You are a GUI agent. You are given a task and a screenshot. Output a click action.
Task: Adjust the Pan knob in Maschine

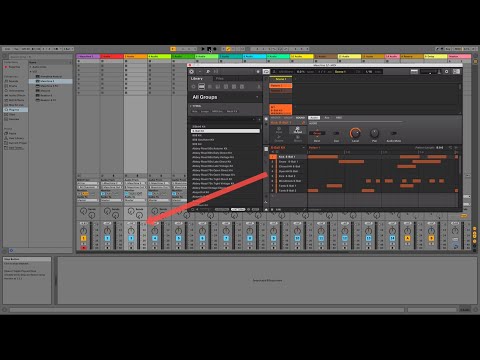(x=374, y=133)
